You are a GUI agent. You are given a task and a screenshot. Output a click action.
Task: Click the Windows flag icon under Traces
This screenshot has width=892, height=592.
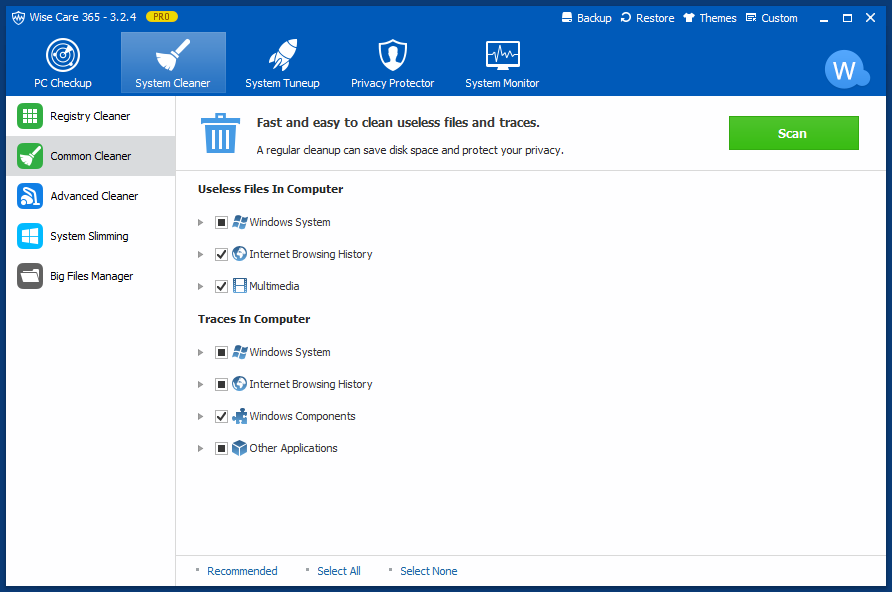click(240, 352)
